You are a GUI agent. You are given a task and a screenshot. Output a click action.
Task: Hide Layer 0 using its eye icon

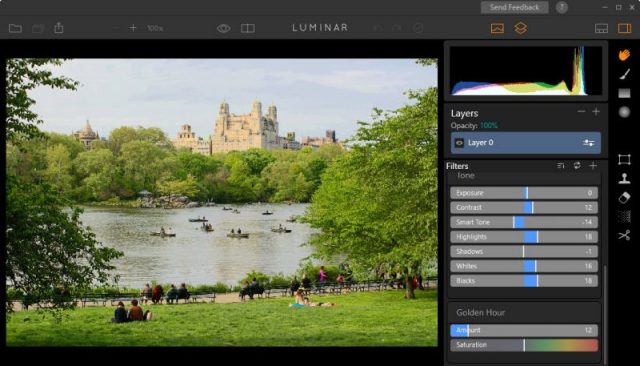[459, 143]
